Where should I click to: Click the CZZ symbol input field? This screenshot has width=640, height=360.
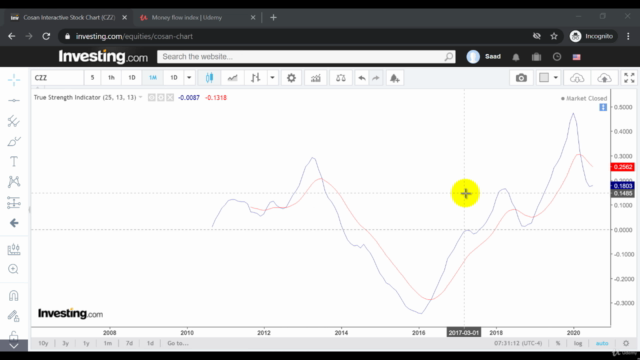pos(57,78)
